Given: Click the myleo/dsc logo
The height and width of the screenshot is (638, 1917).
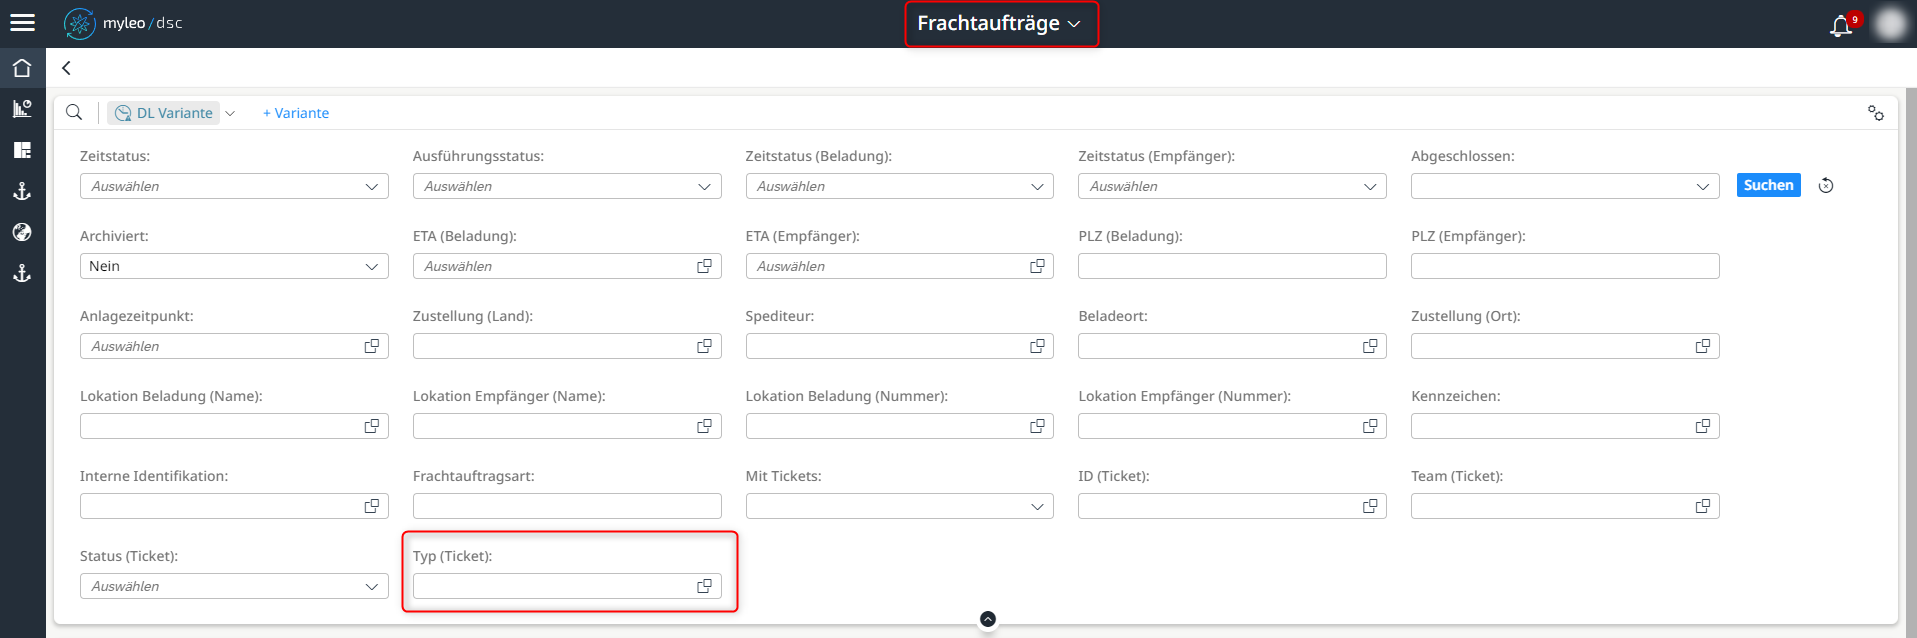Looking at the screenshot, I should point(123,23).
